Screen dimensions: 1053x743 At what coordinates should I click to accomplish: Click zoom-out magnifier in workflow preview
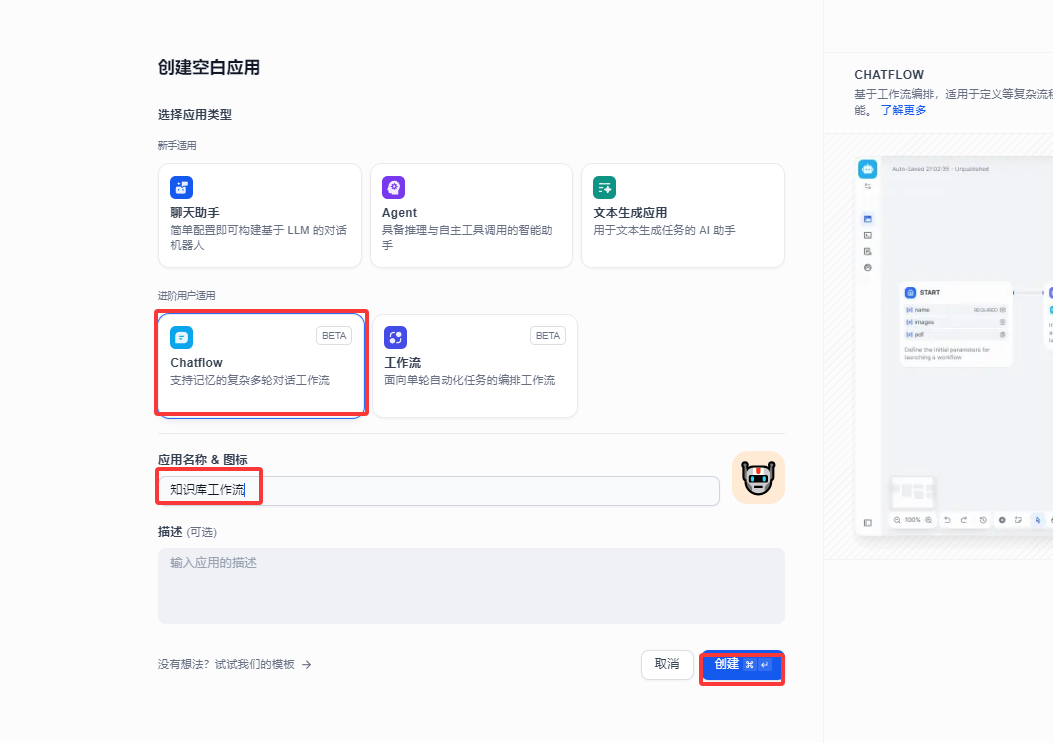click(897, 520)
